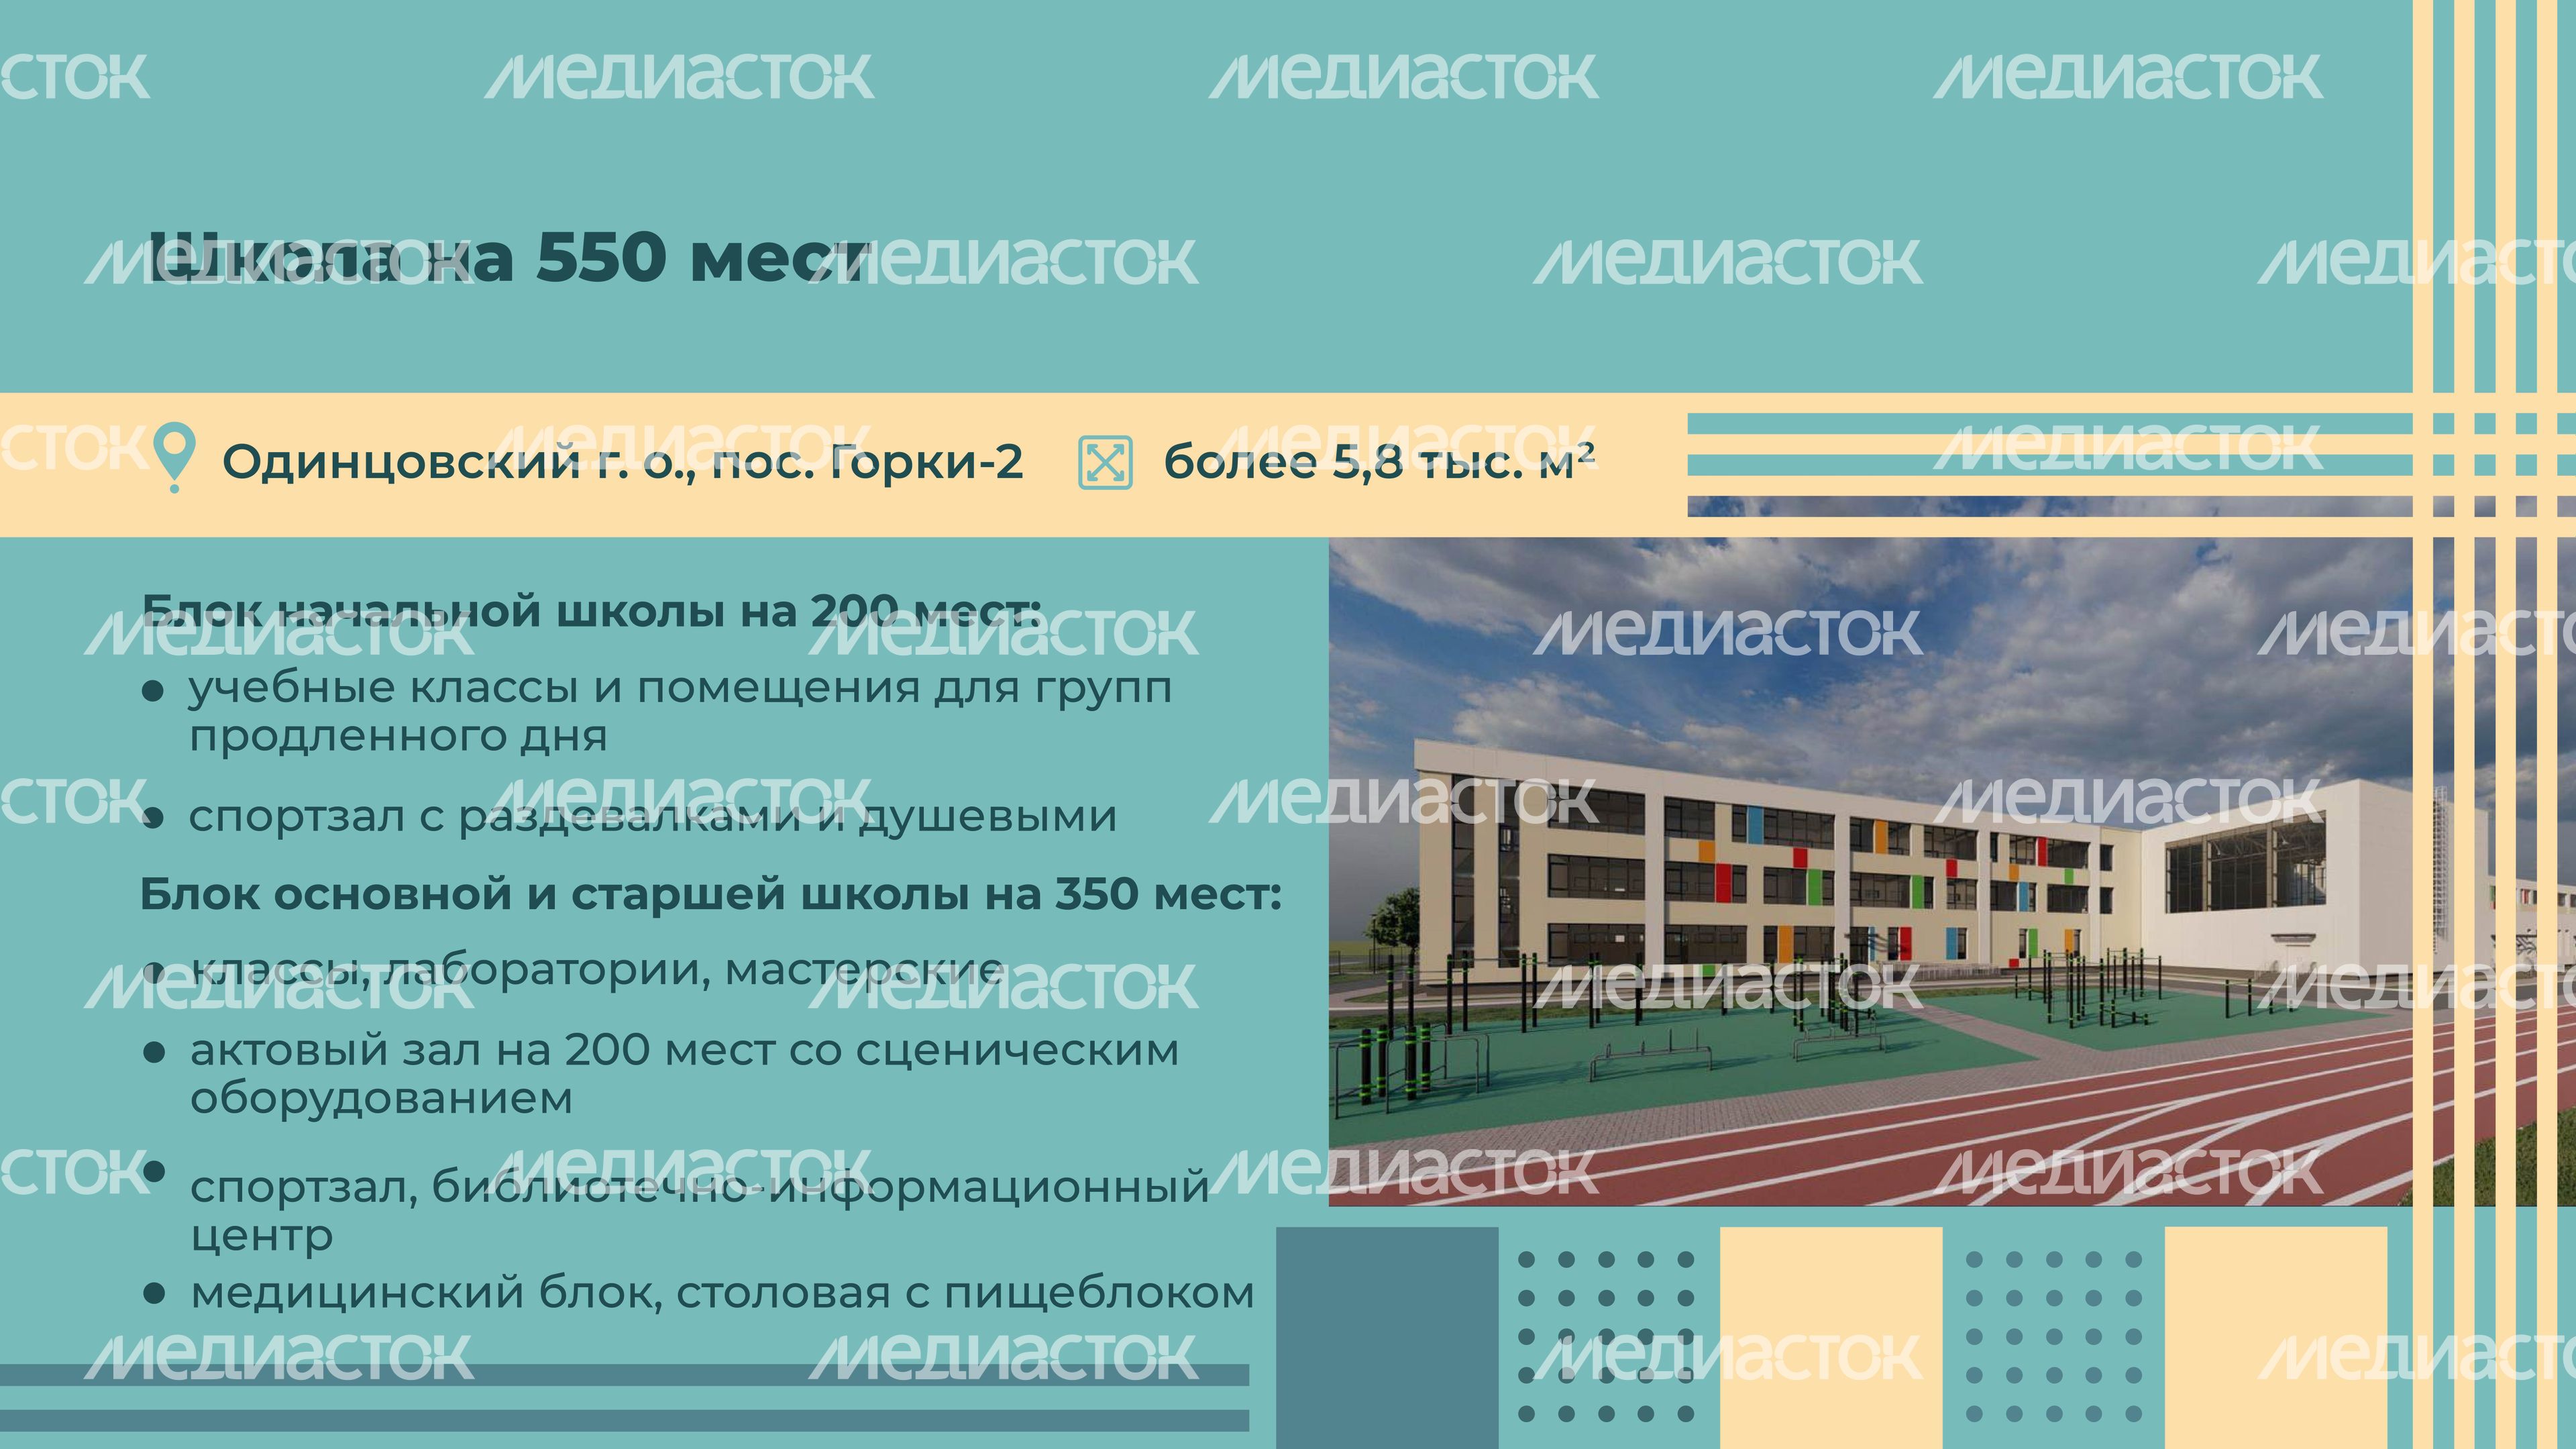Screen dimensions: 2576x1449
Task: Select heading 'Блок начальной школы на 200 мест:'
Action: click(x=591, y=610)
